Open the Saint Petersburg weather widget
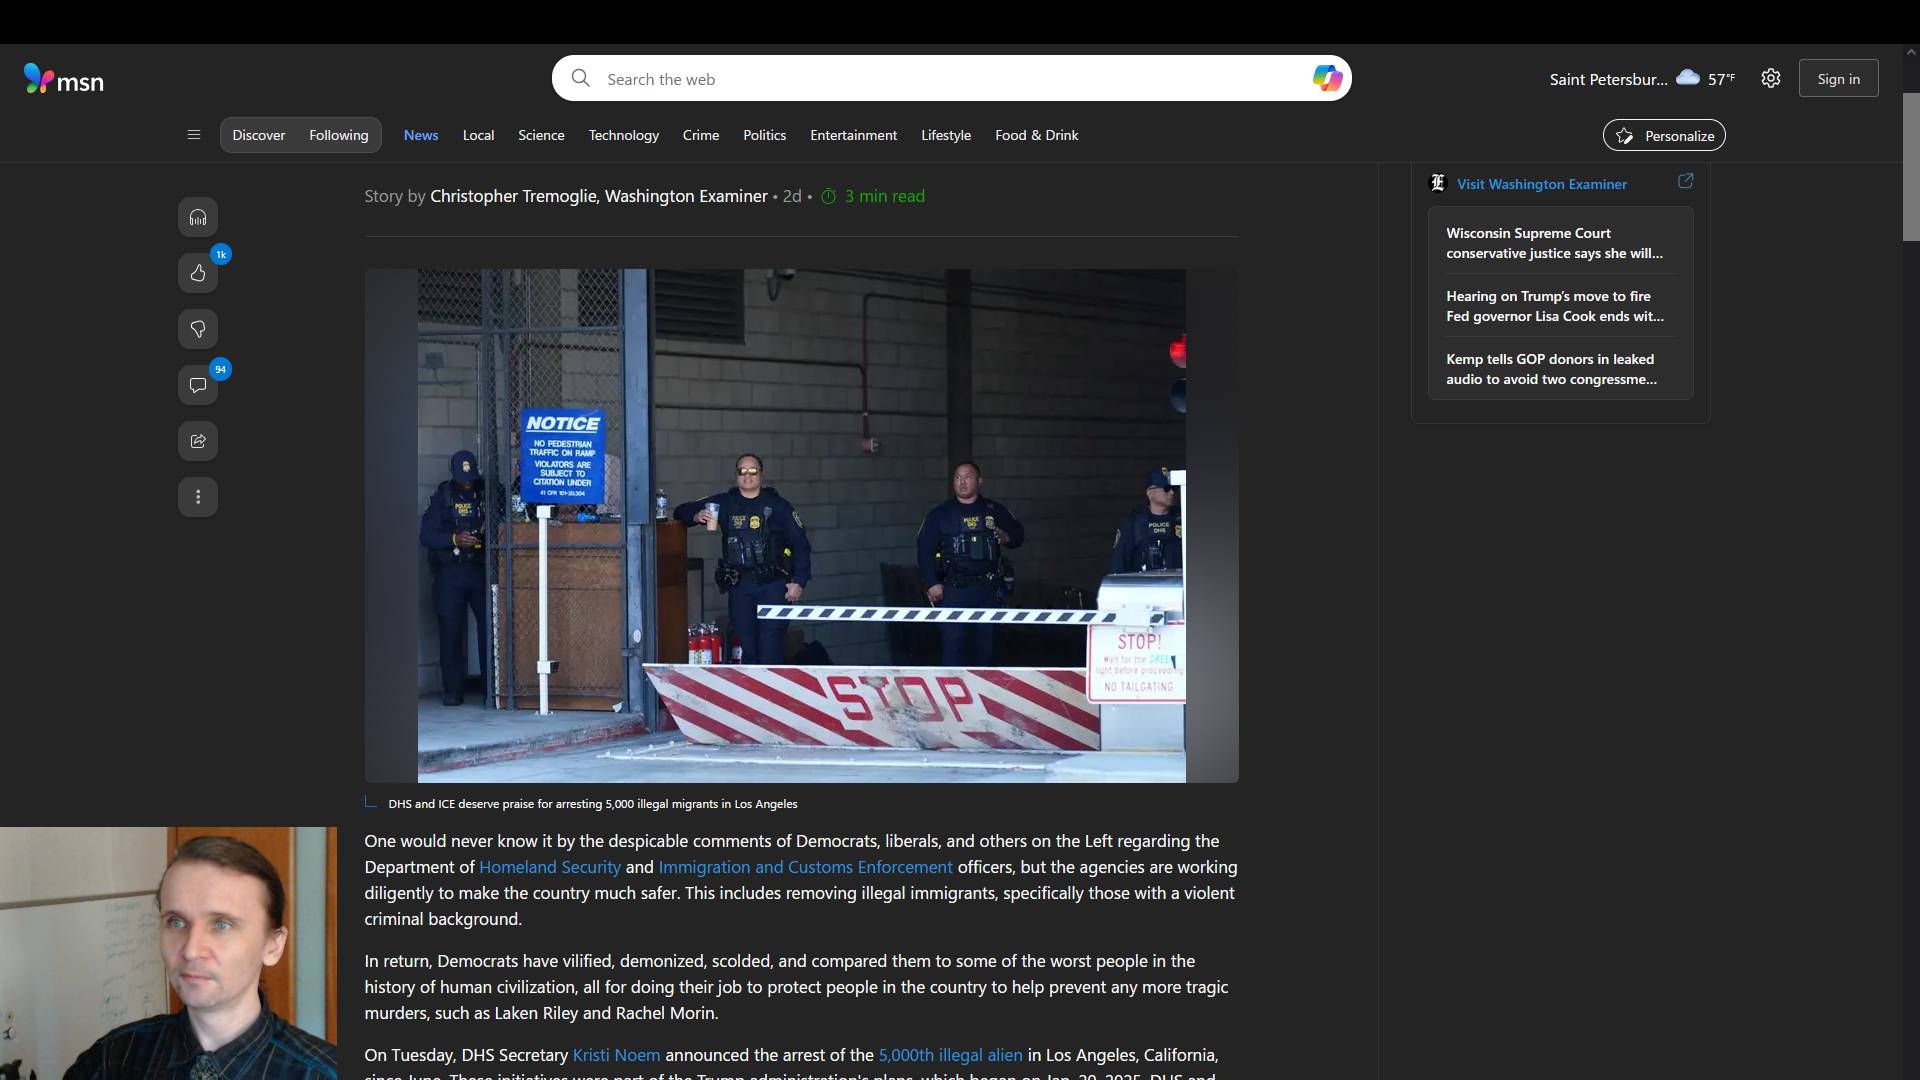The height and width of the screenshot is (1080, 1920). coord(1642,79)
